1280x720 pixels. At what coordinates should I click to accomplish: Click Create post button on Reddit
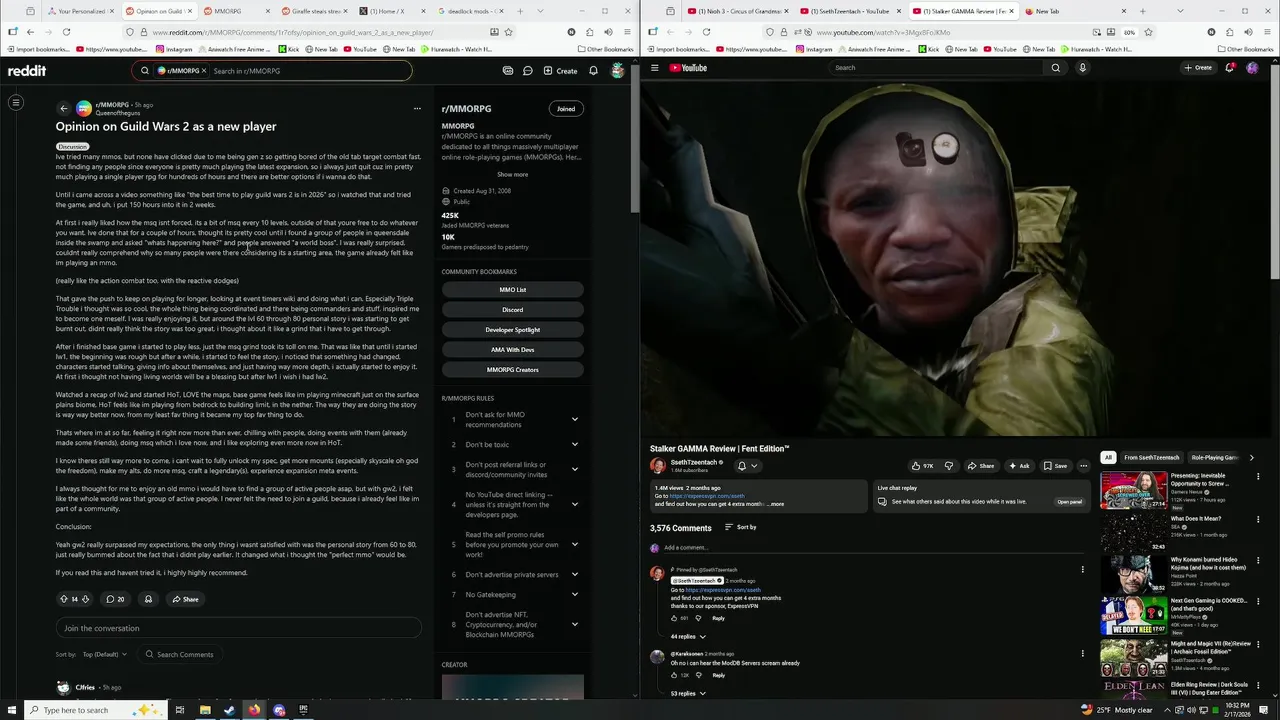click(x=560, y=71)
